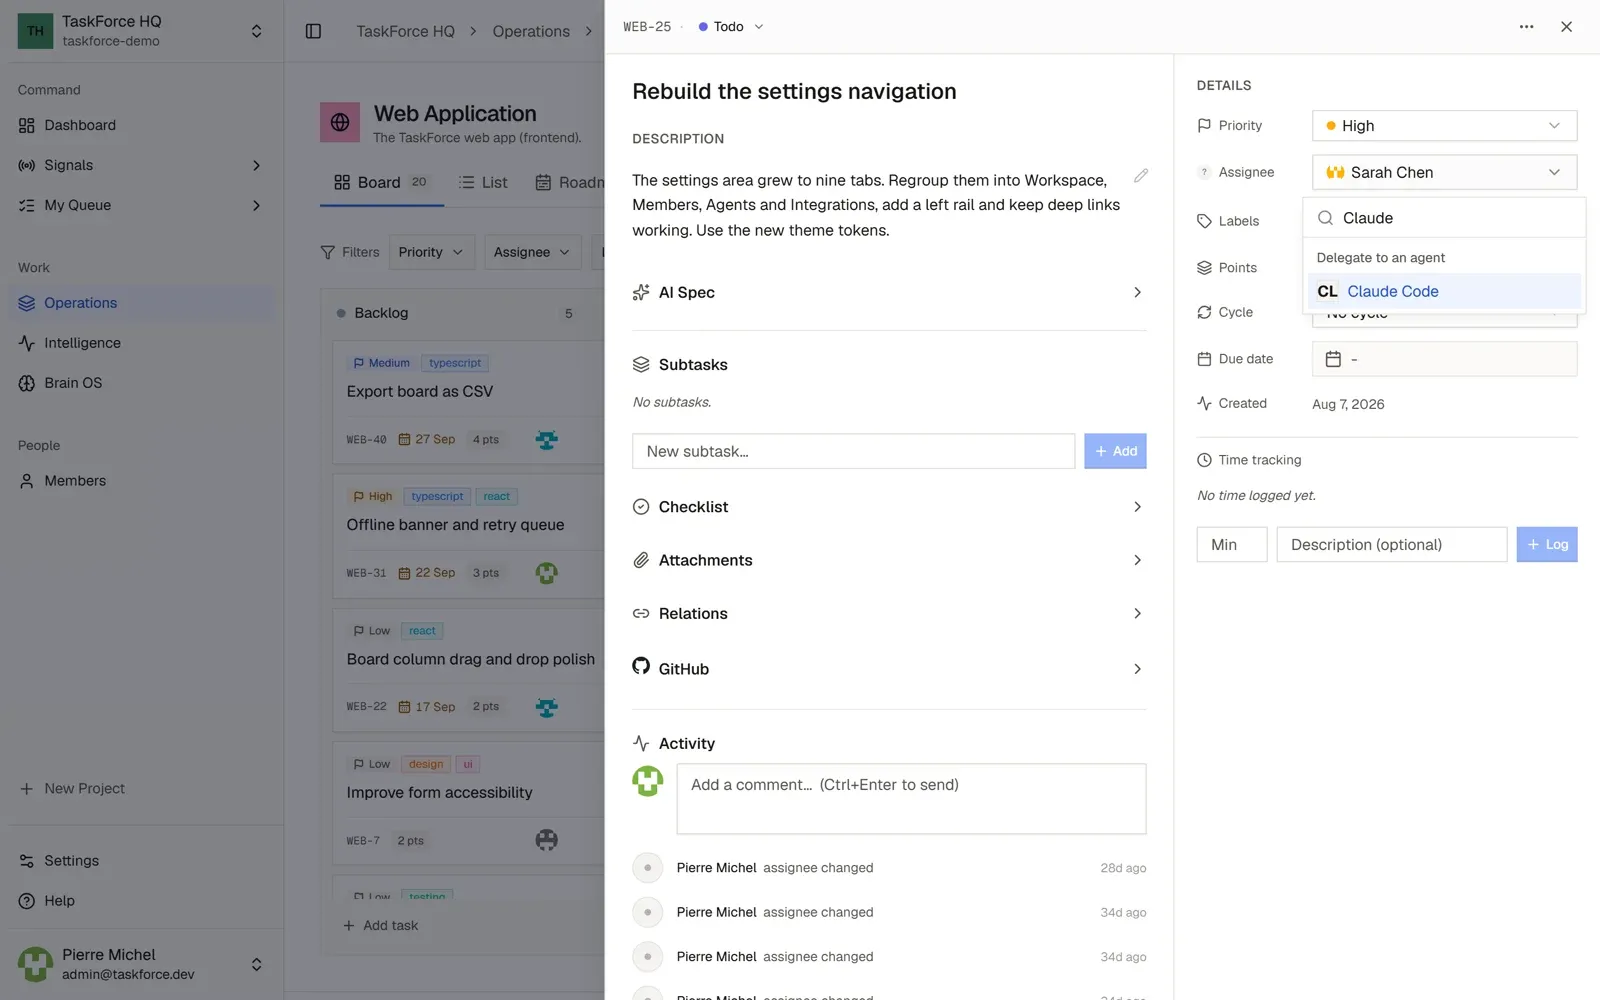Expand the Signals sidebar section

(256, 165)
